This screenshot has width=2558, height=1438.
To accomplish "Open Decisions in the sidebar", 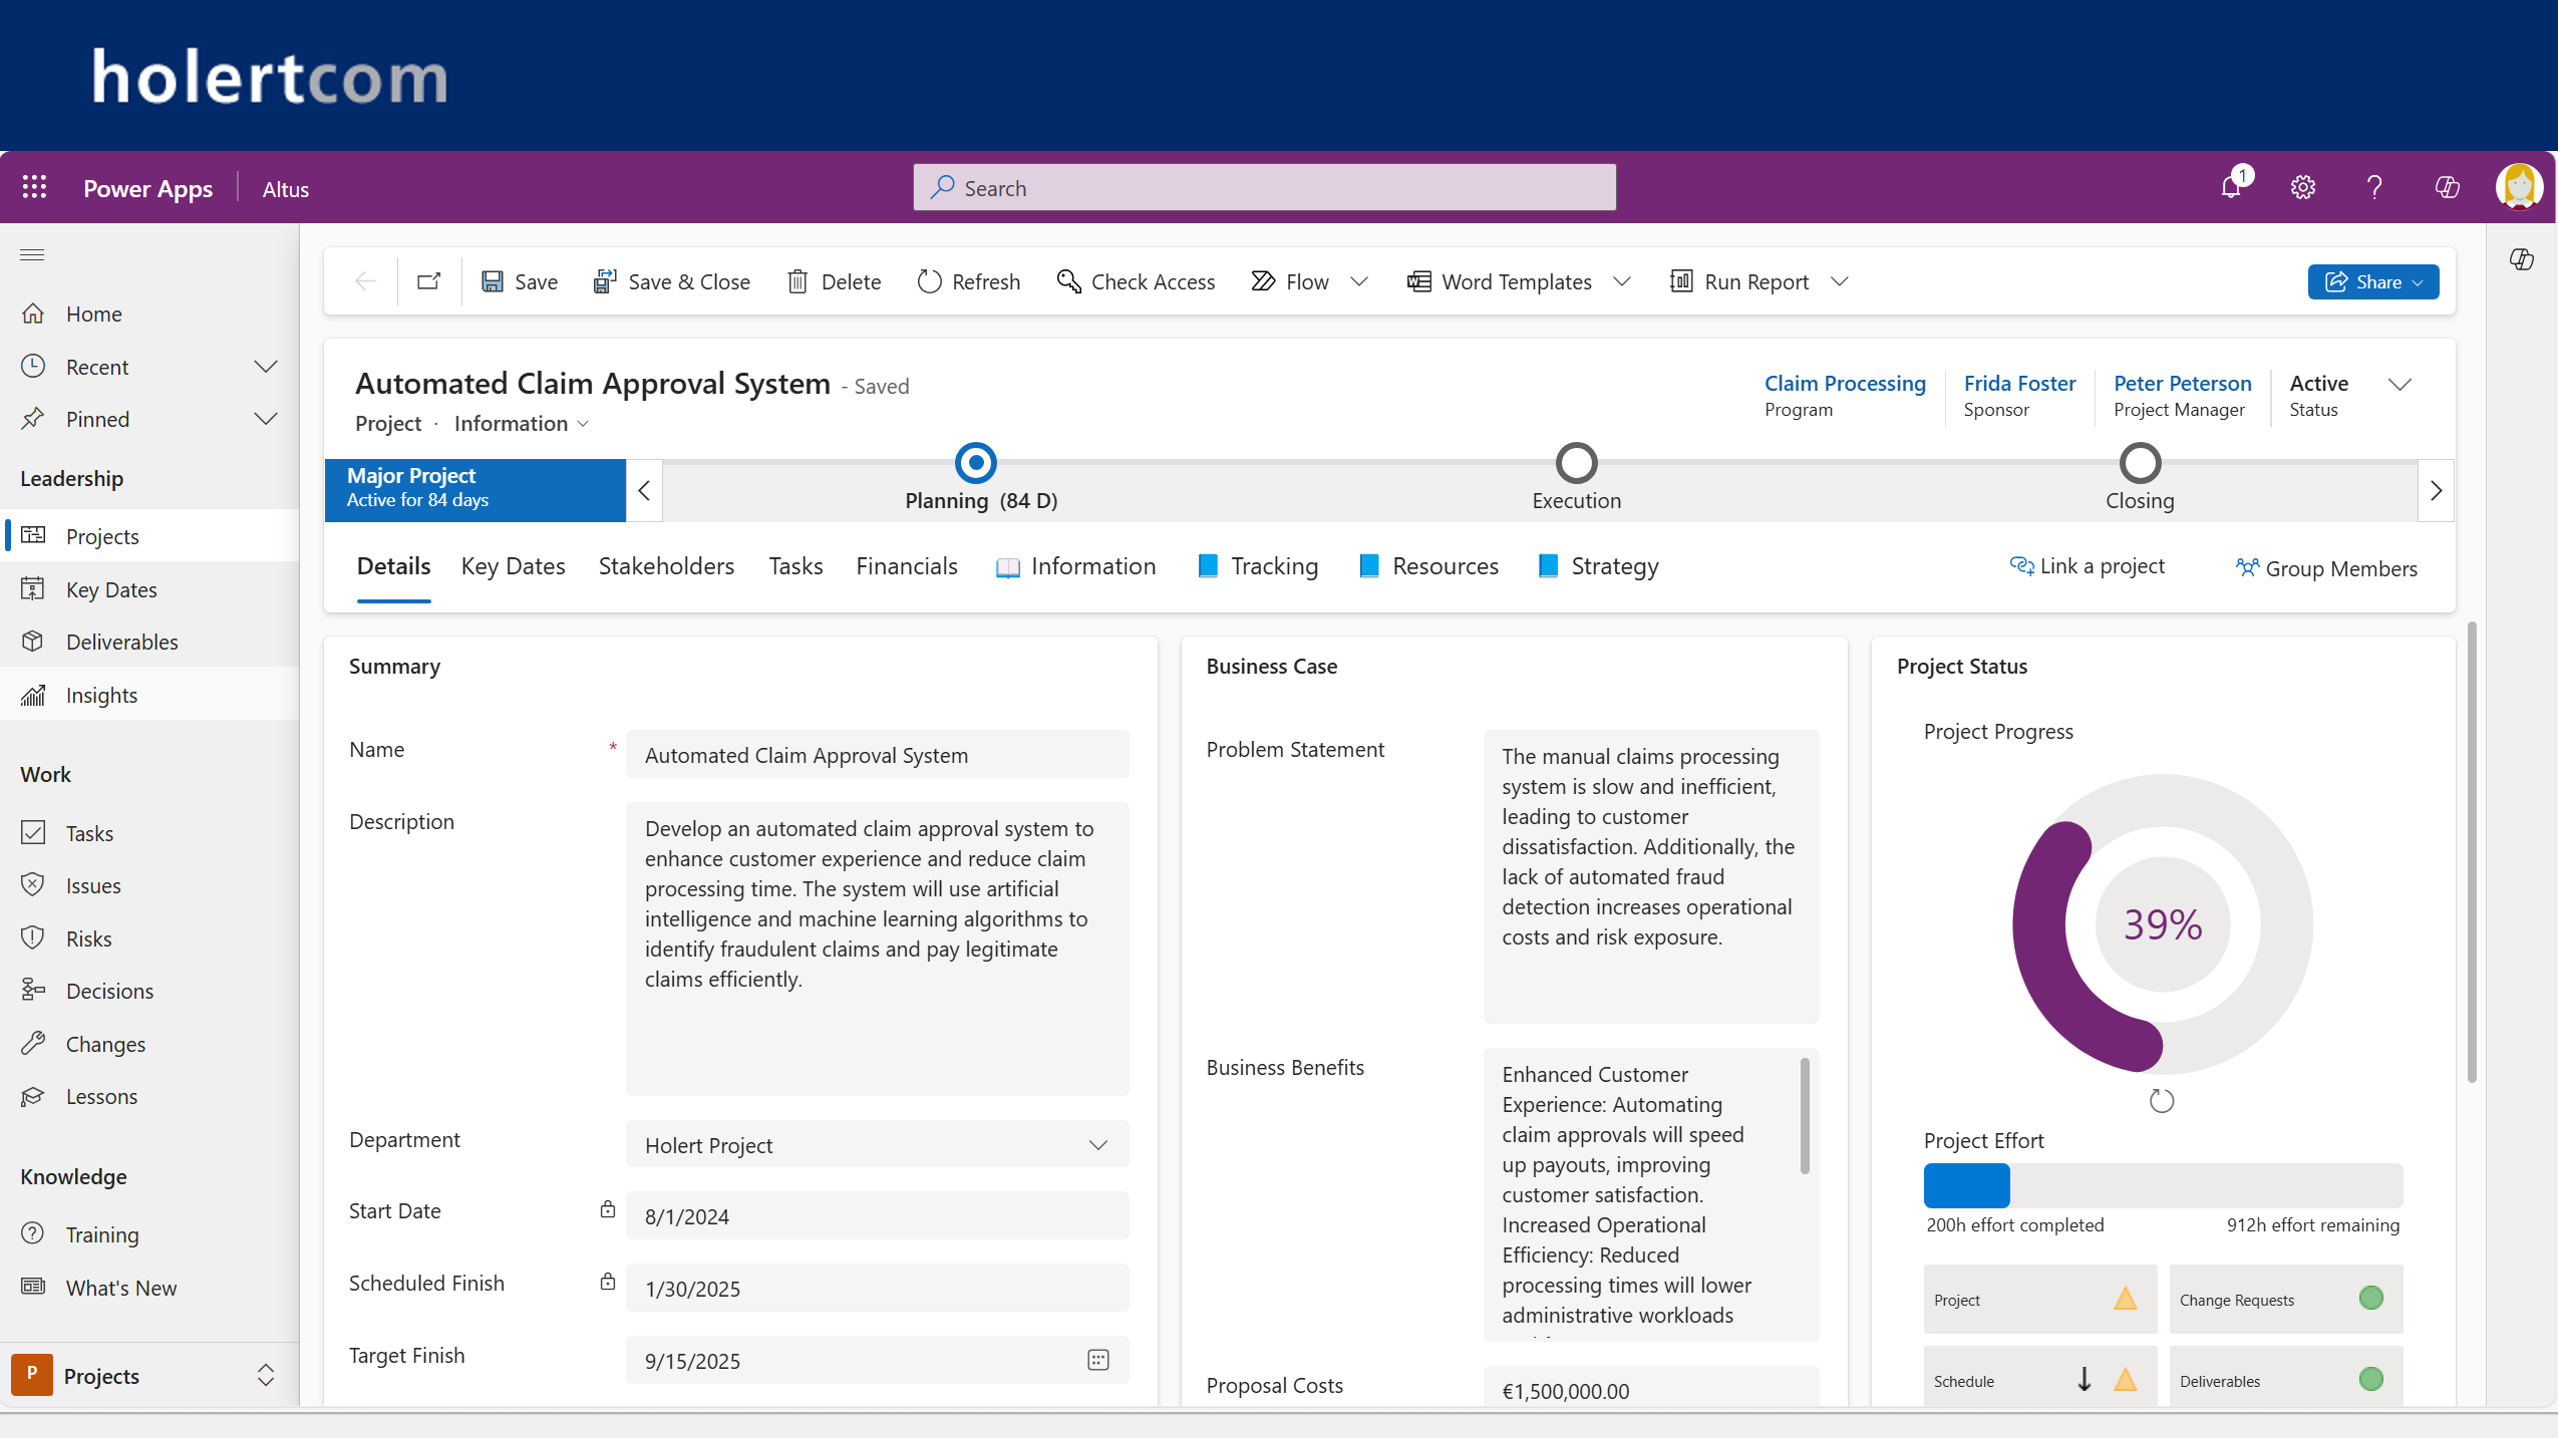I will tap(150, 991).
